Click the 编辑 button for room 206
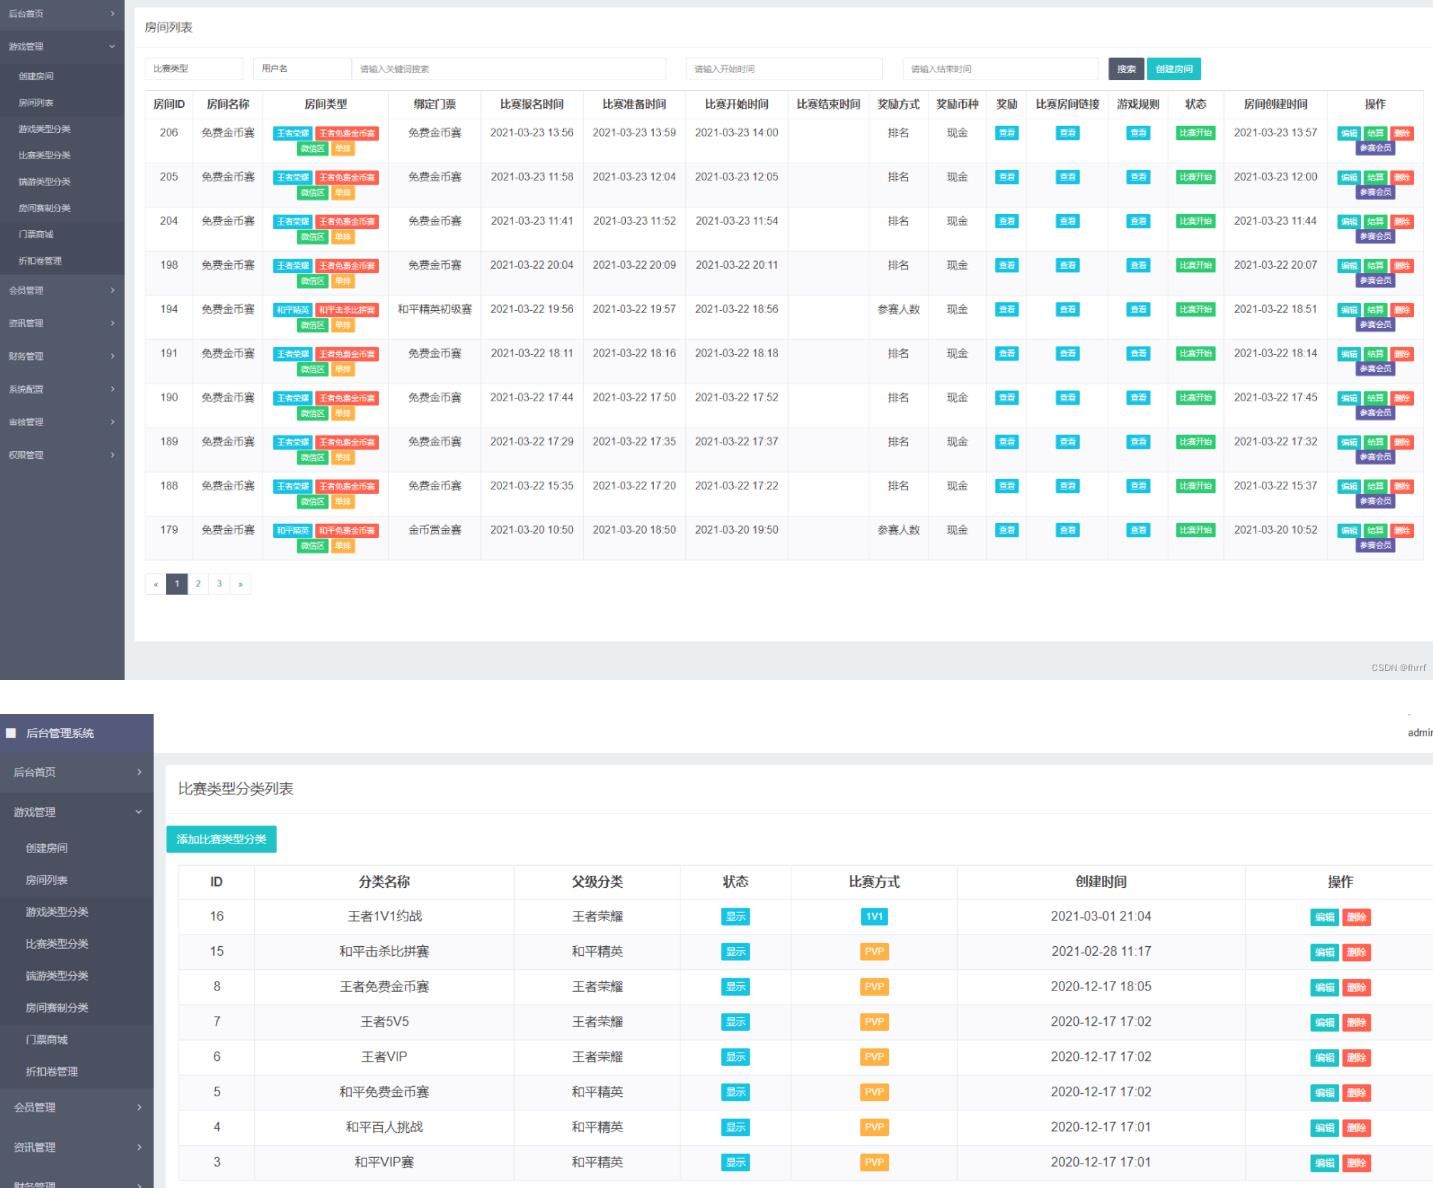The width and height of the screenshot is (1433, 1188). click(1349, 133)
